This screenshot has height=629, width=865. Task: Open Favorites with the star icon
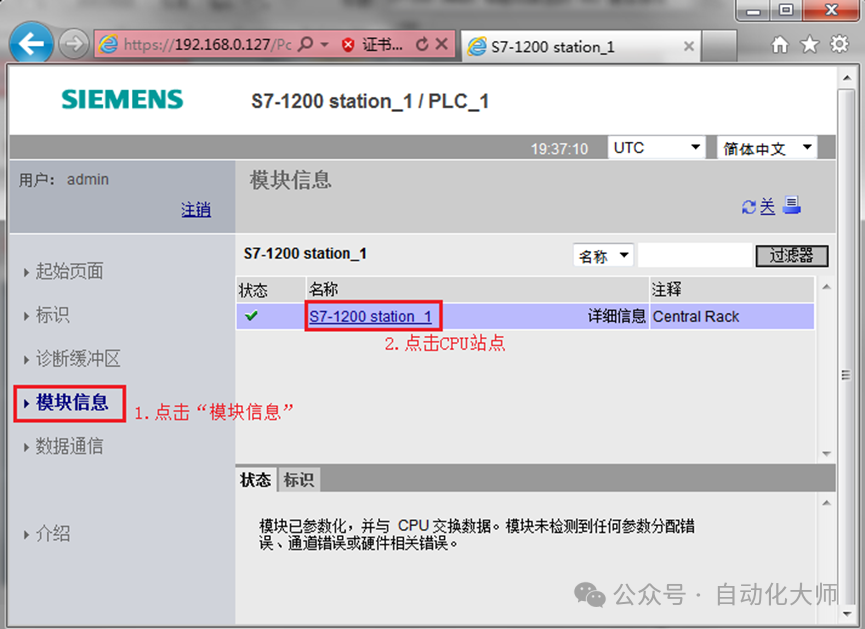809,44
